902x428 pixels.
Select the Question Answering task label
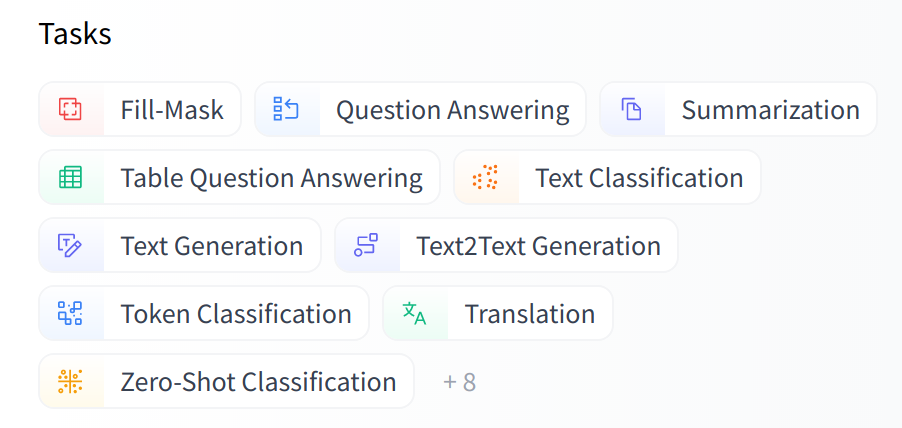452,110
